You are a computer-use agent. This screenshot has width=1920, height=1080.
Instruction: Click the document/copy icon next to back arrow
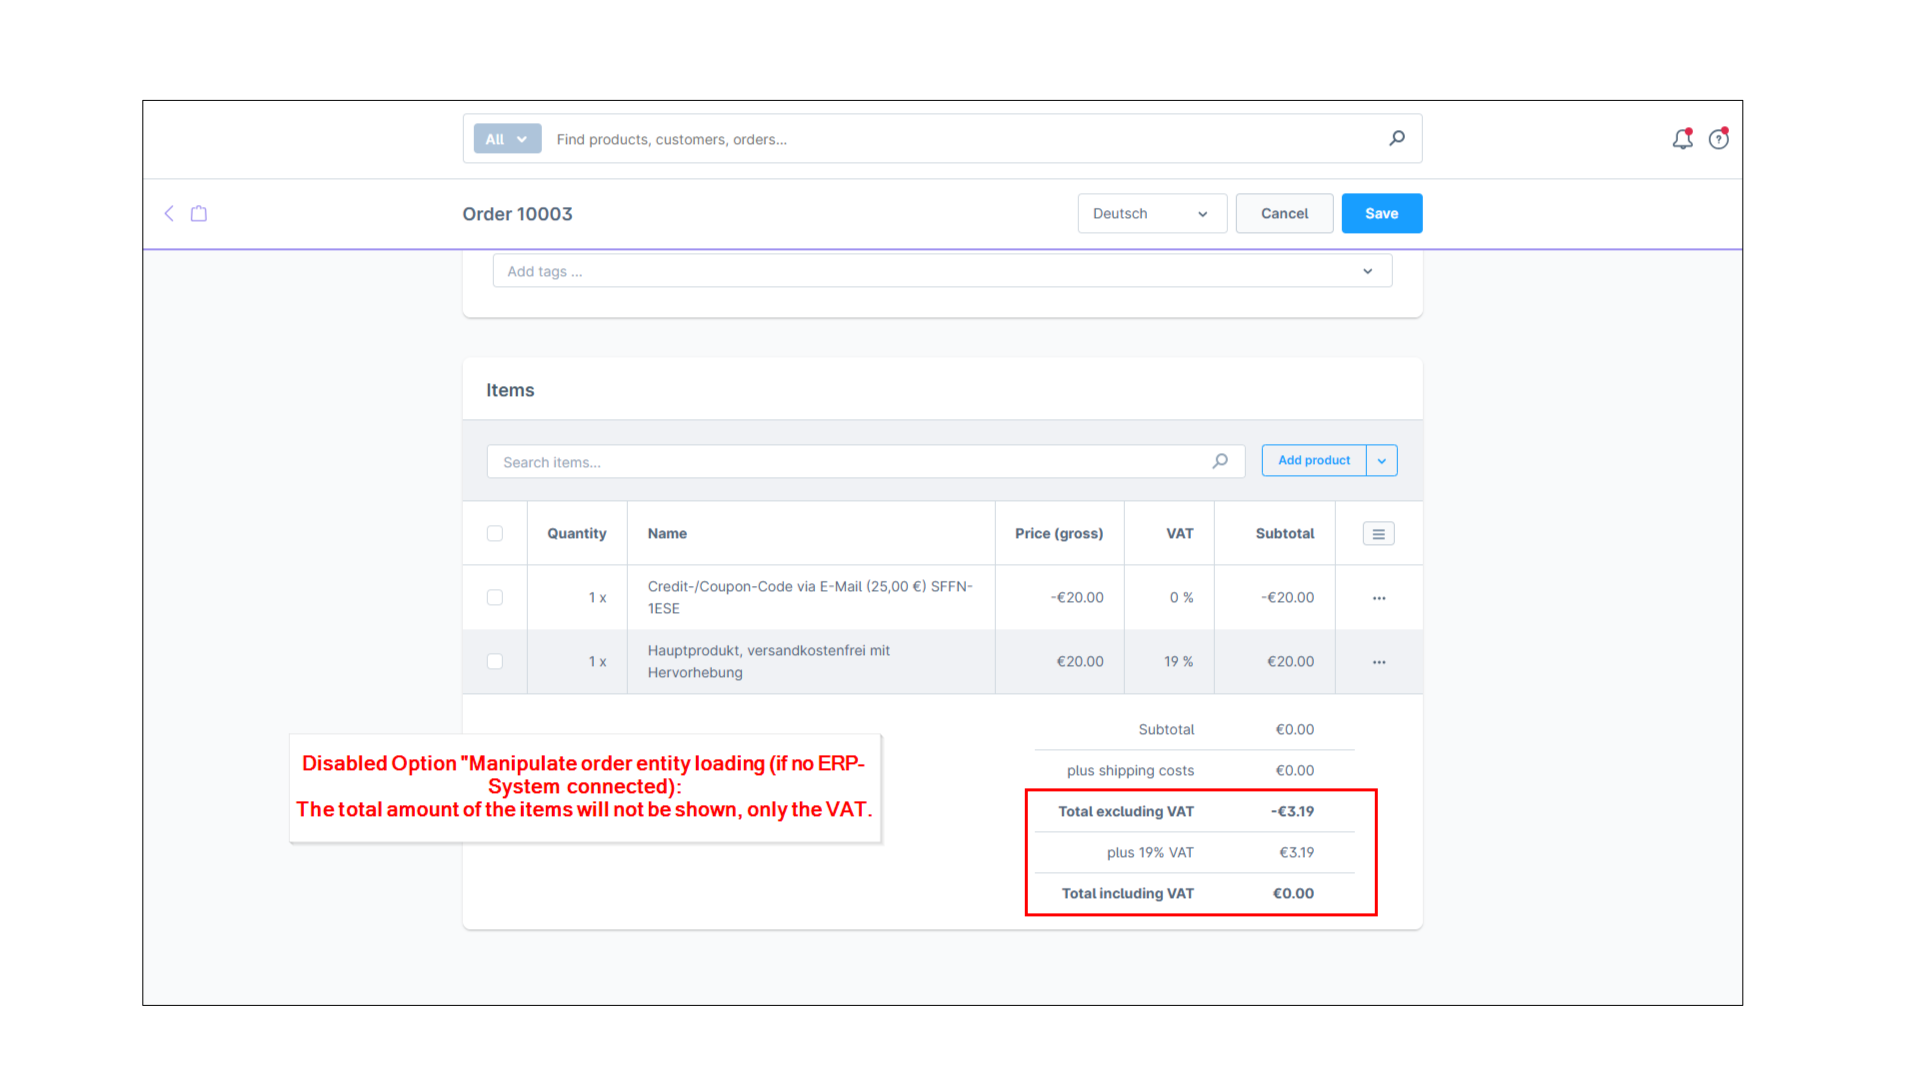click(198, 212)
